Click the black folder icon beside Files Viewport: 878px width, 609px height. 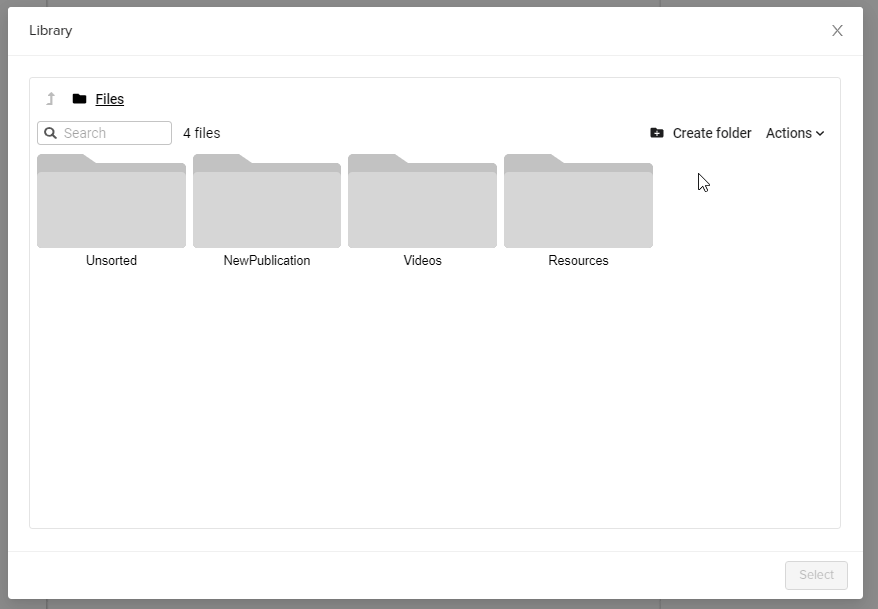click(x=80, y=99)
